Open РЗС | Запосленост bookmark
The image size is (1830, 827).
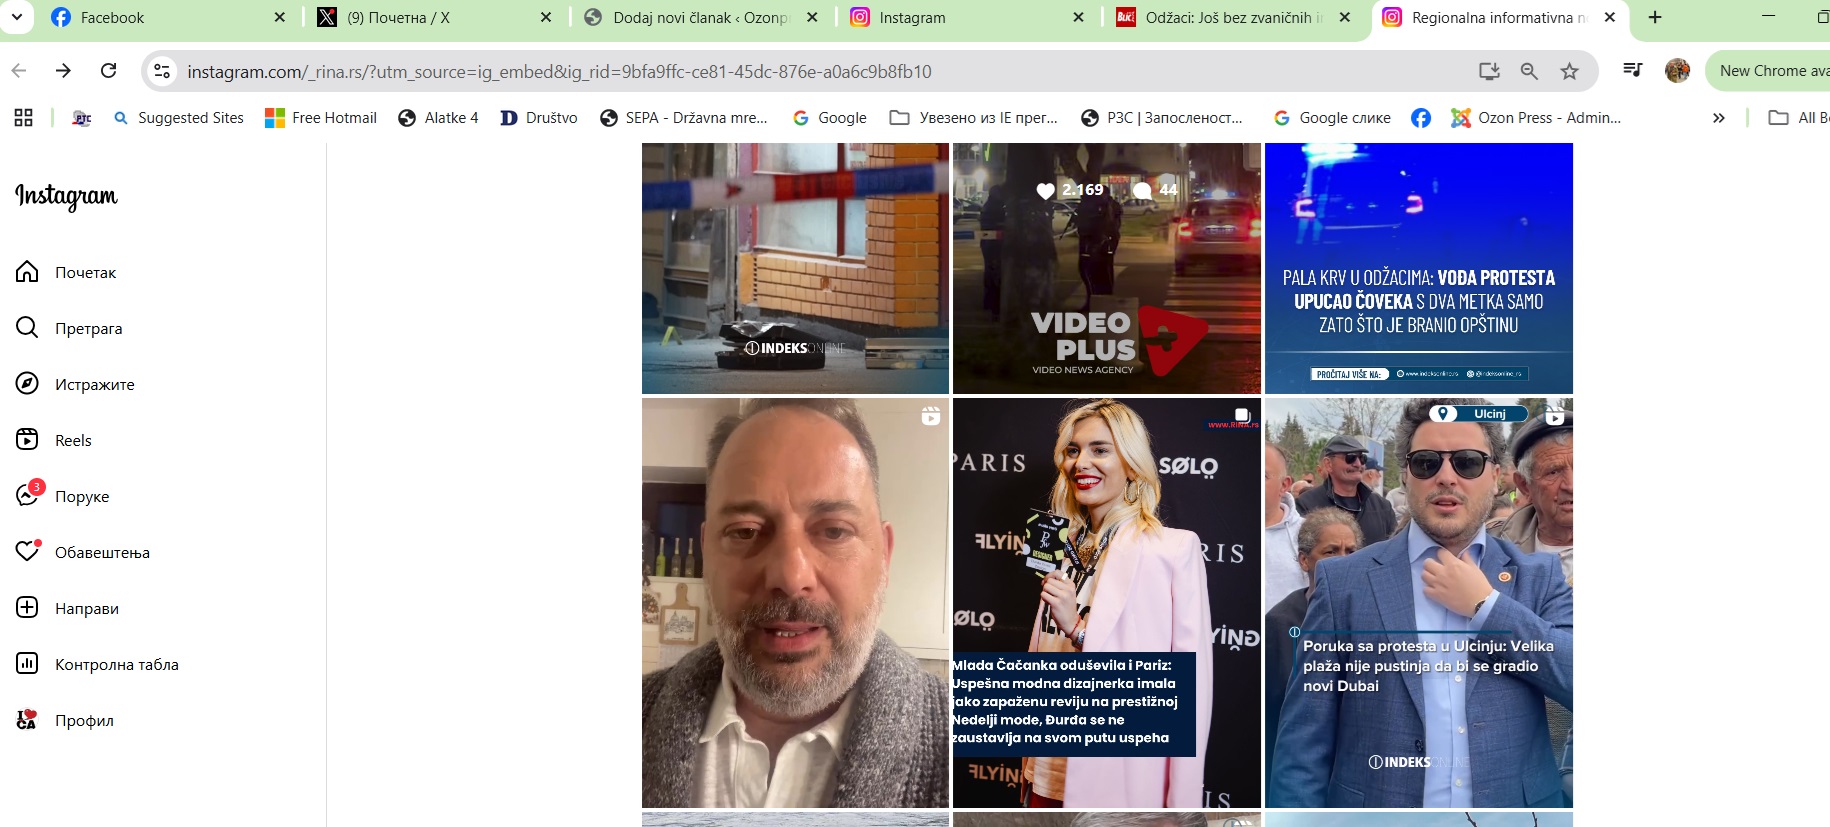click(x=1162, y=118)
